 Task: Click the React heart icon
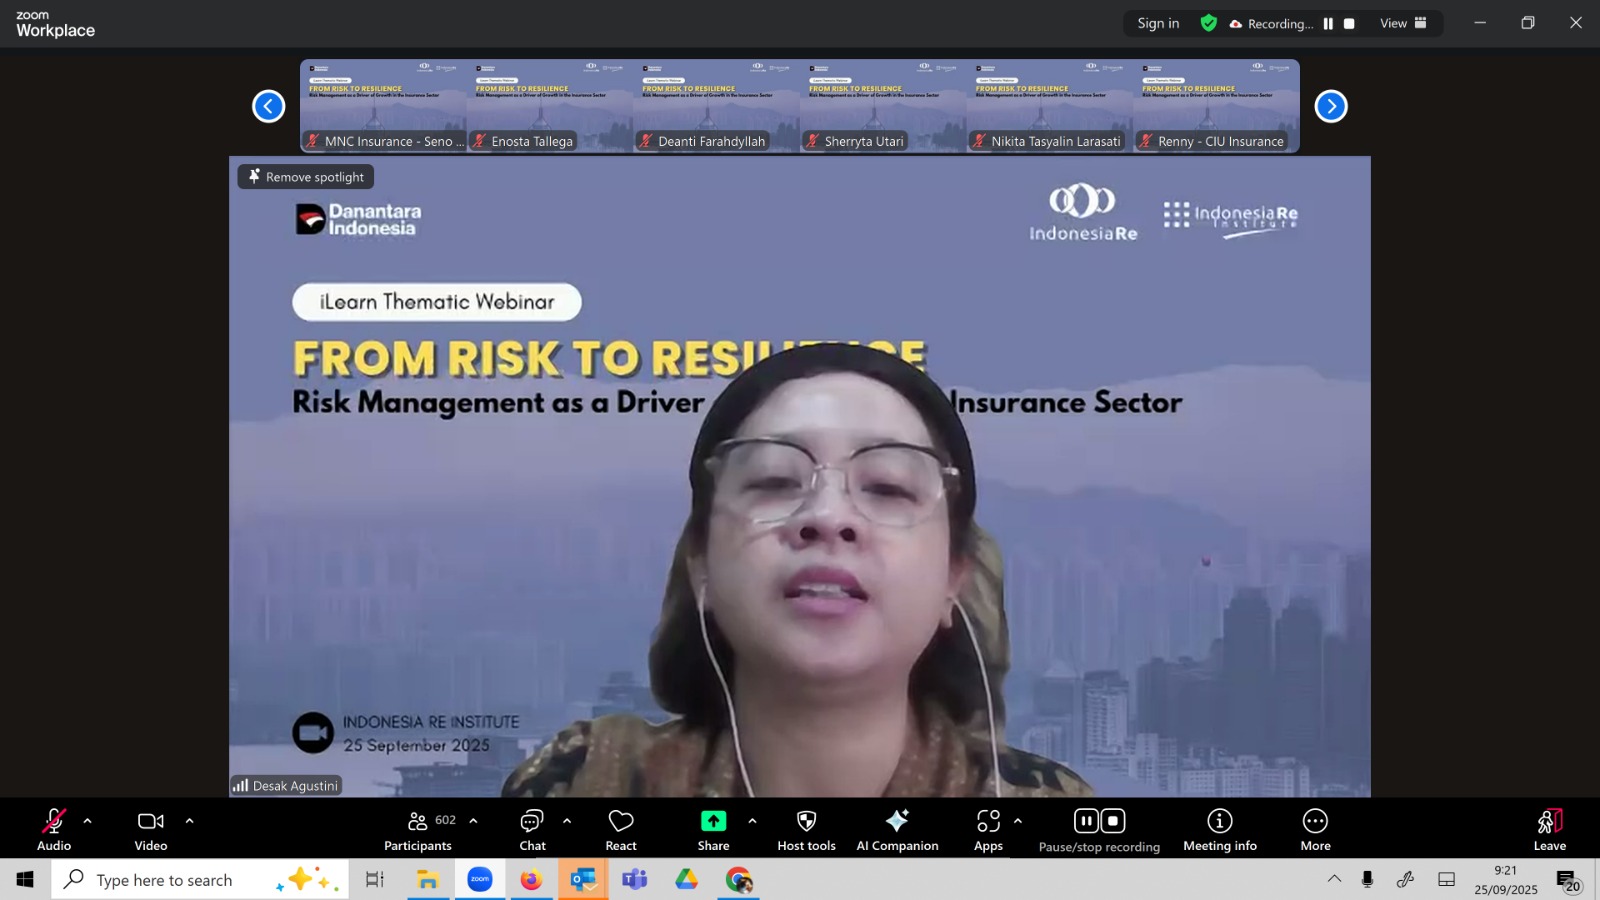tap(621, 830)
